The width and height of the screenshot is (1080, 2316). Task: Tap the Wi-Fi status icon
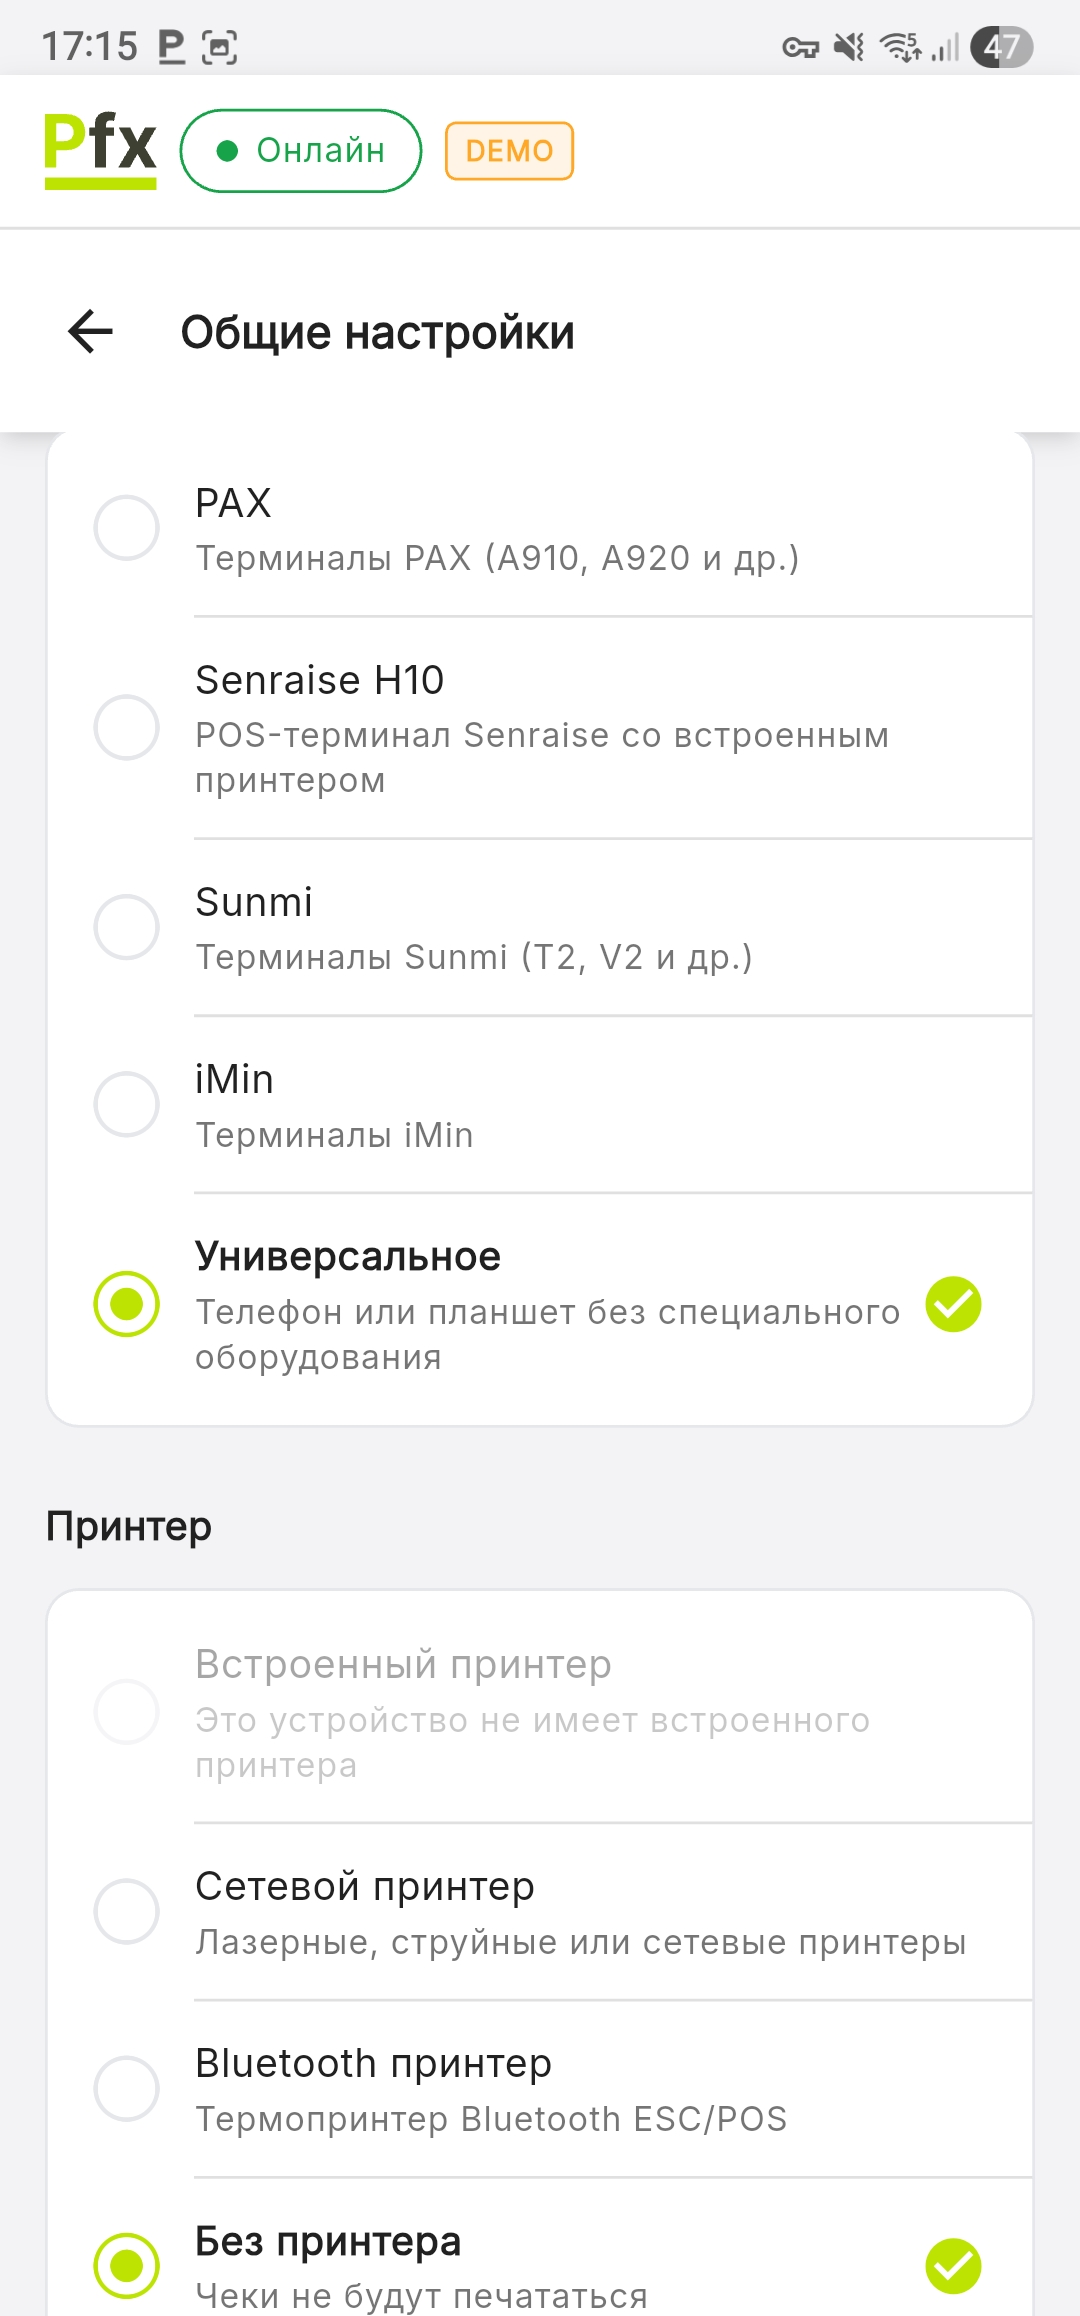tap(900, 47)
